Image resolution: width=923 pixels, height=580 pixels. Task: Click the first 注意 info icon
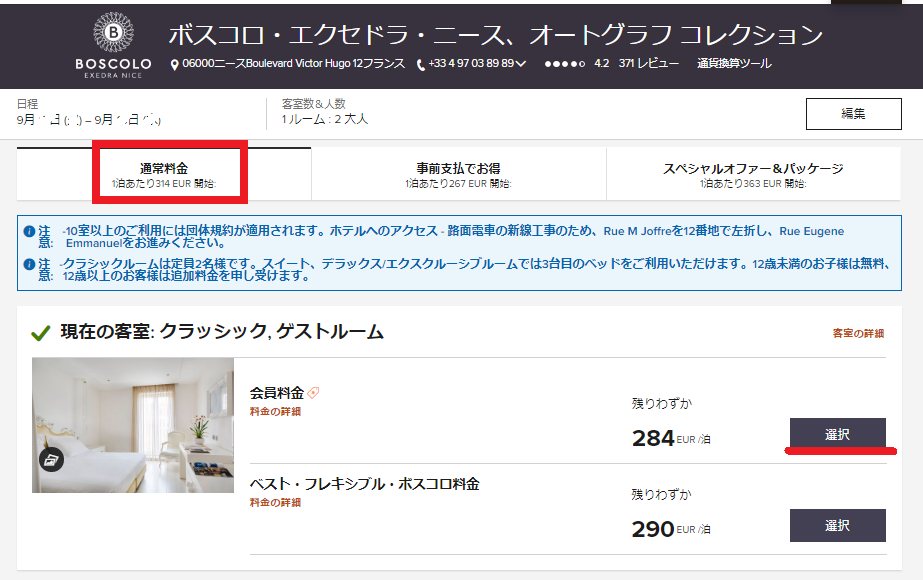pyautogui.click(x=29, y=231)
